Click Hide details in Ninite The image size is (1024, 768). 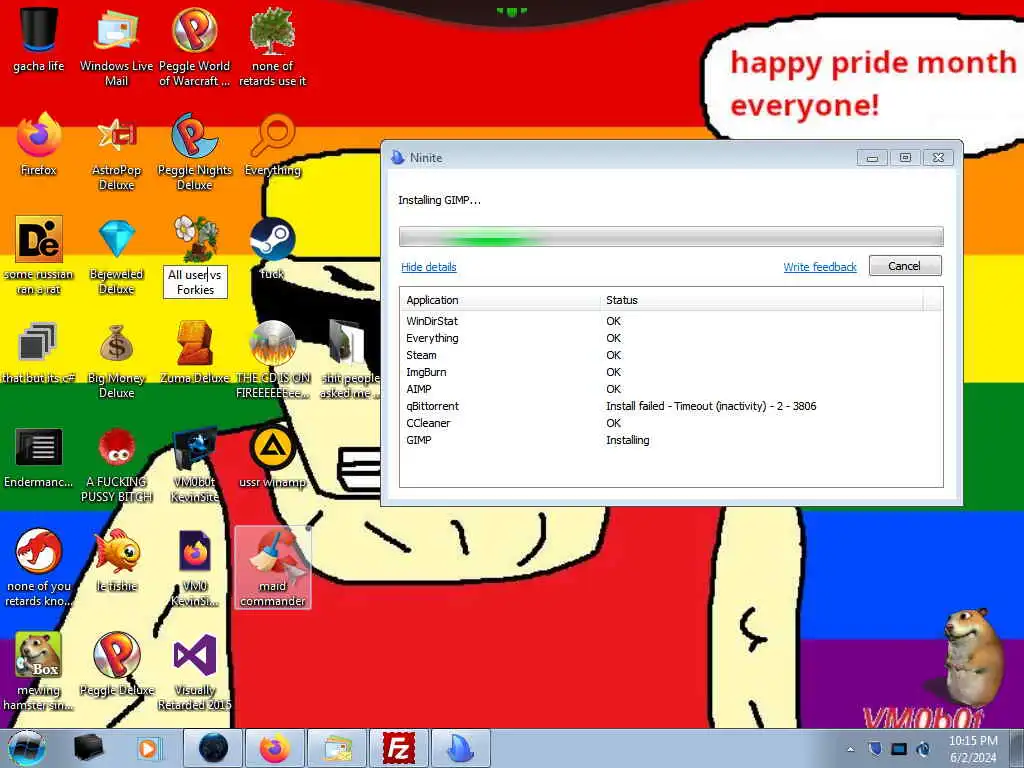click(x=428, y=267)
